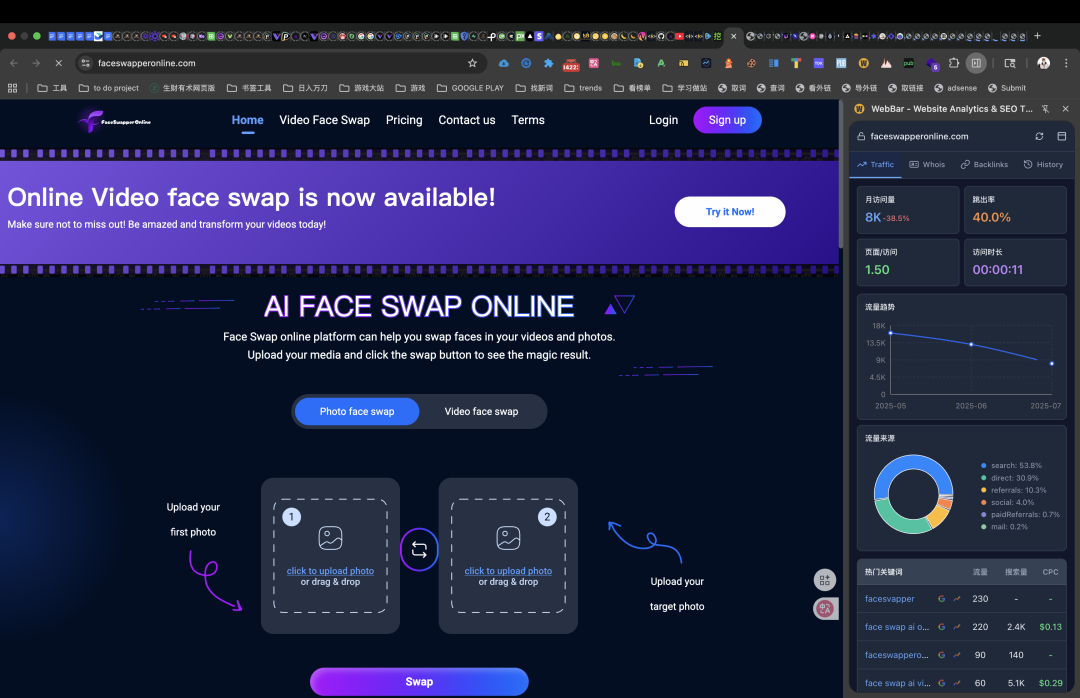
Task: Click the WebBar panel layout icon beside refresh
Action: coord(1061,136)
